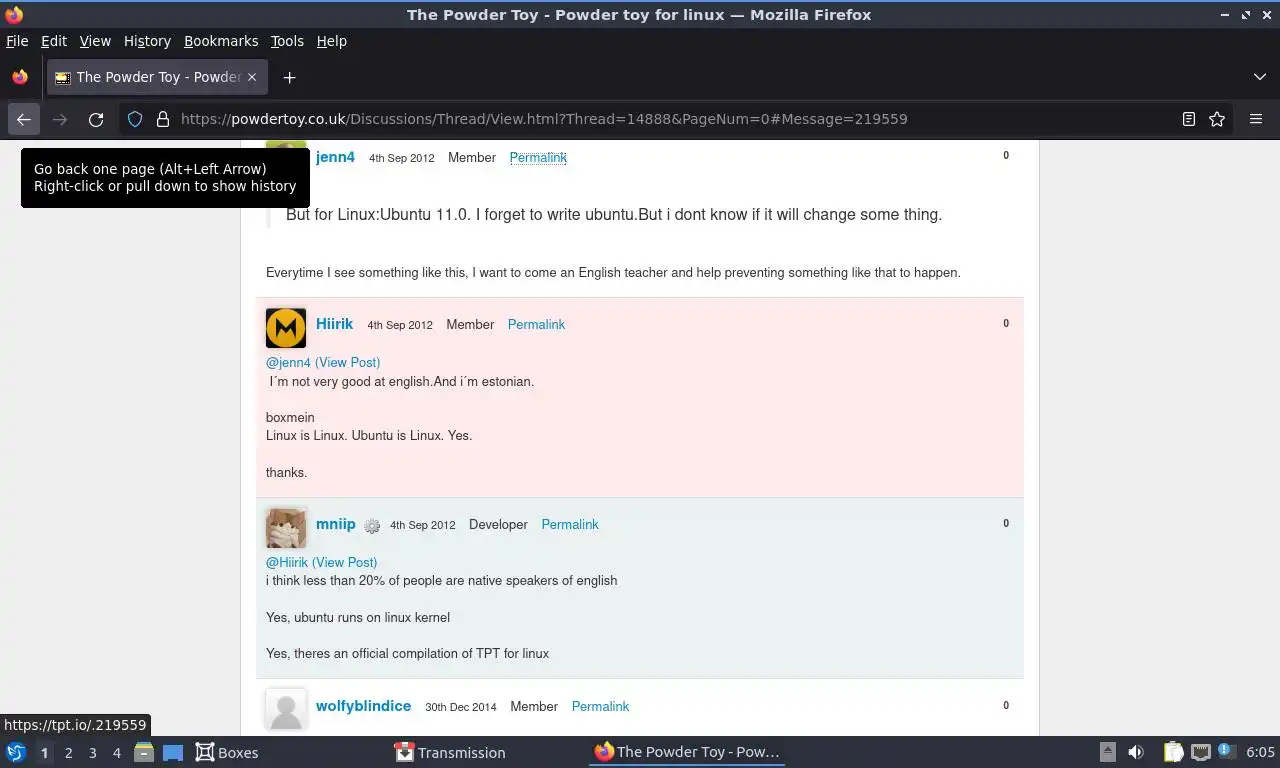Click the forward navigation arrow
1280x768 pixels.
coord(60,119)
